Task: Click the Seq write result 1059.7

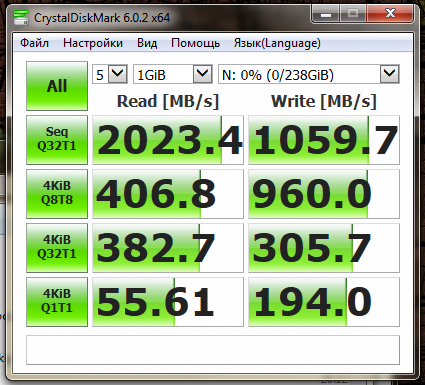Action: [x=324, y=140]
